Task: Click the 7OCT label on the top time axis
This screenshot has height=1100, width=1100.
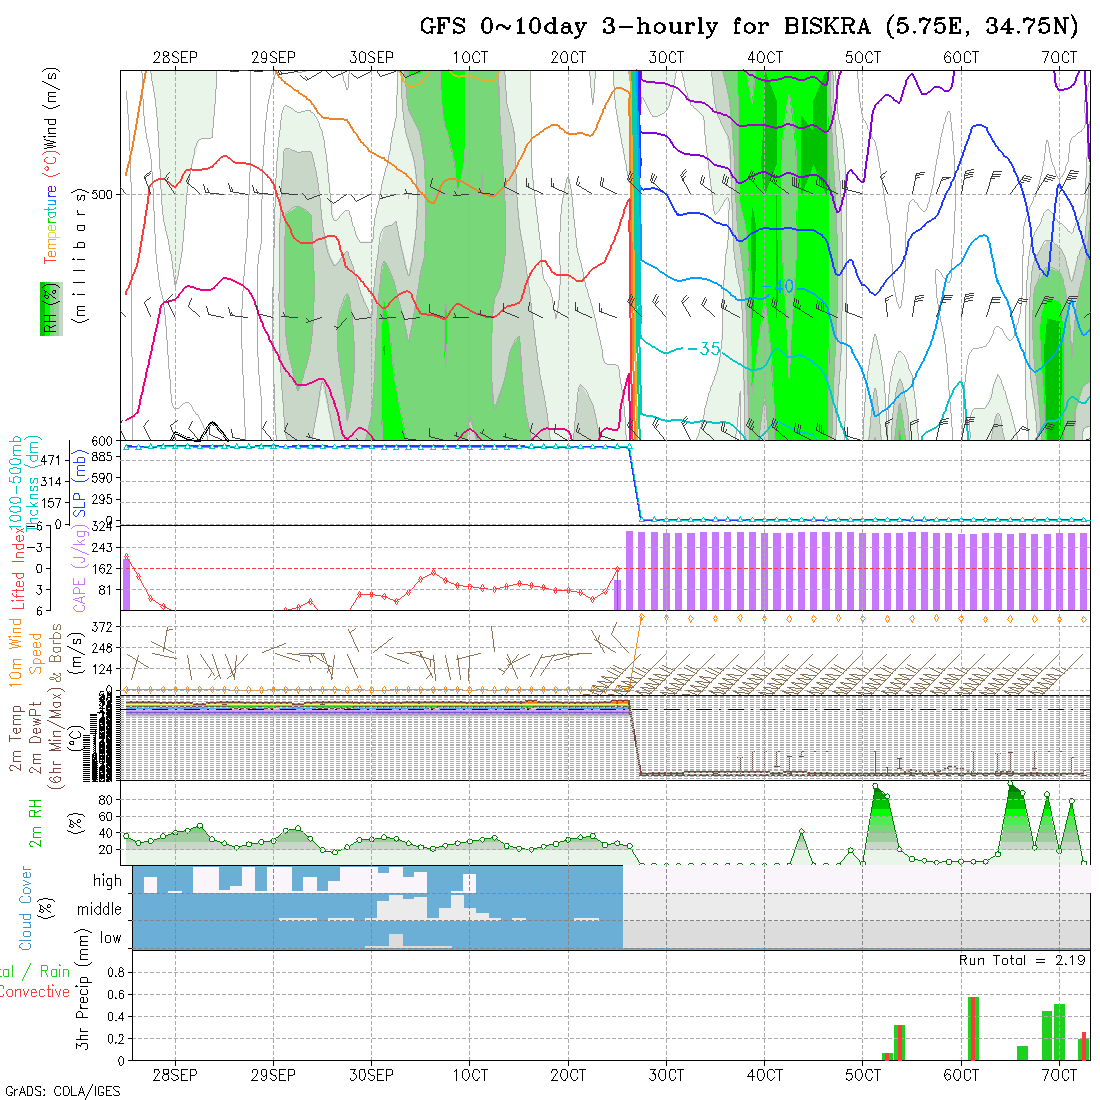Action: [x=1059, y=58]
